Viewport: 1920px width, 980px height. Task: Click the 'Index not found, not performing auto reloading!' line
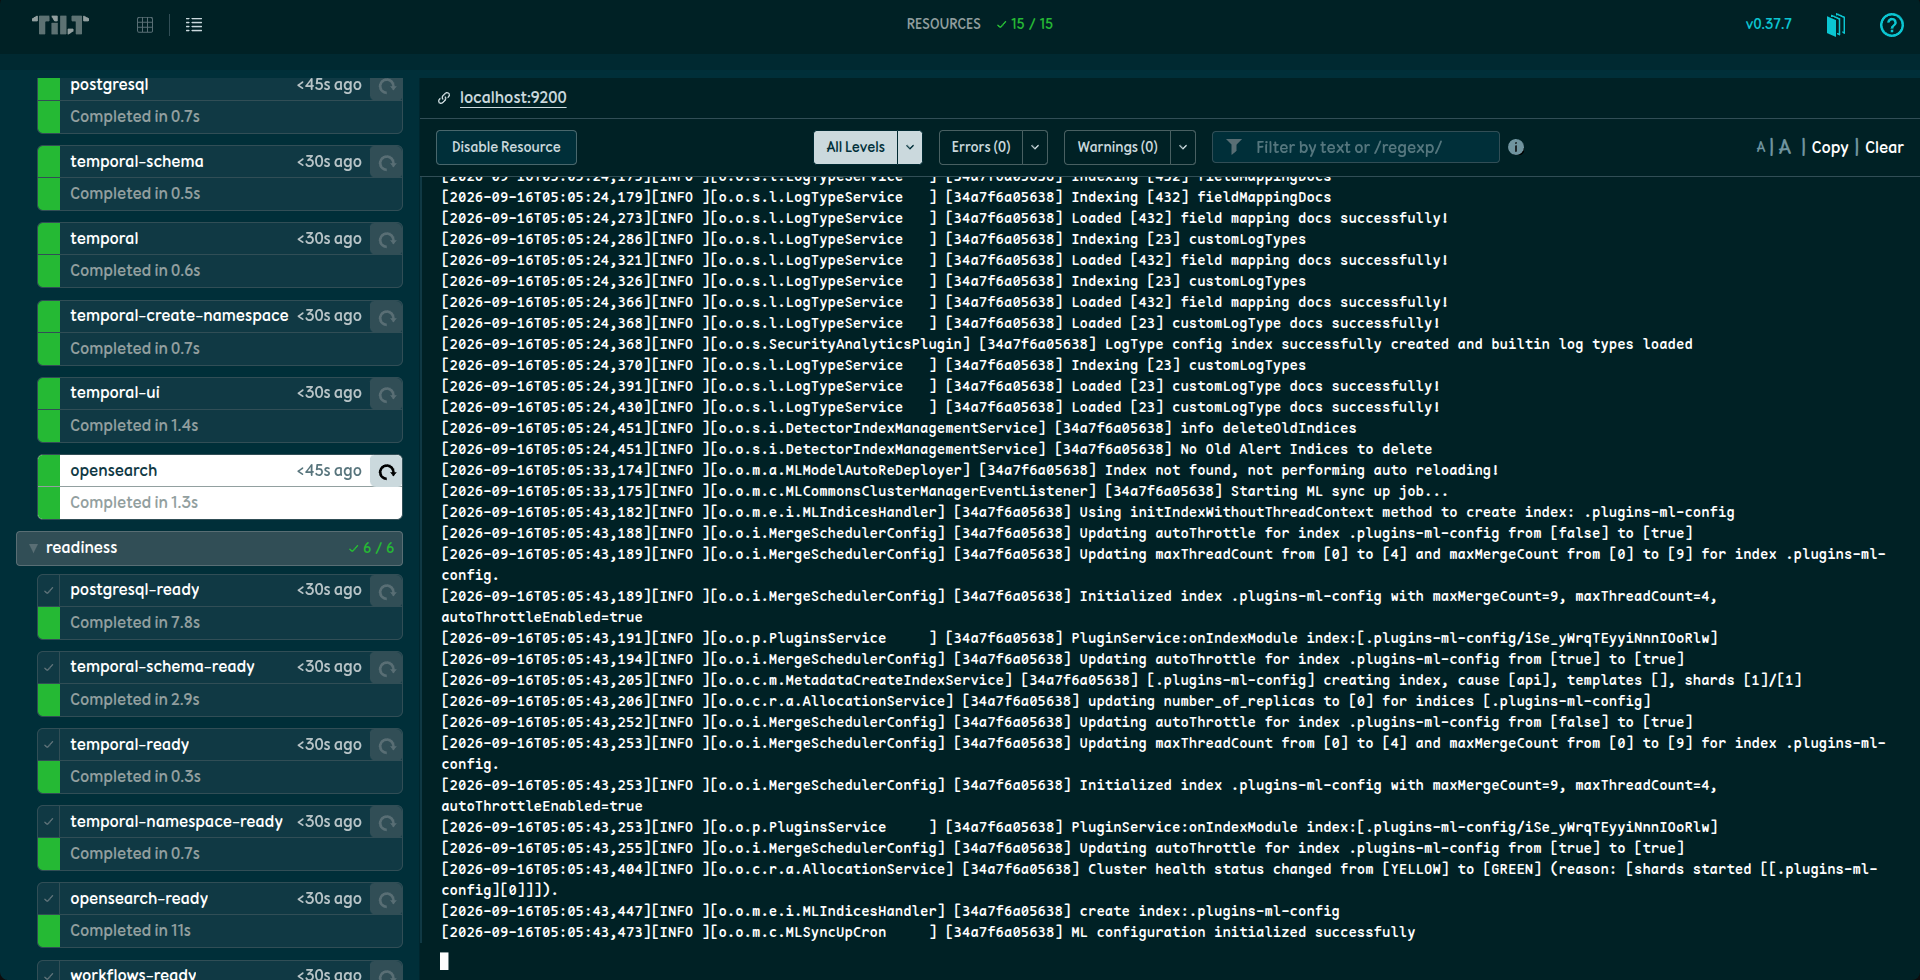970,470
